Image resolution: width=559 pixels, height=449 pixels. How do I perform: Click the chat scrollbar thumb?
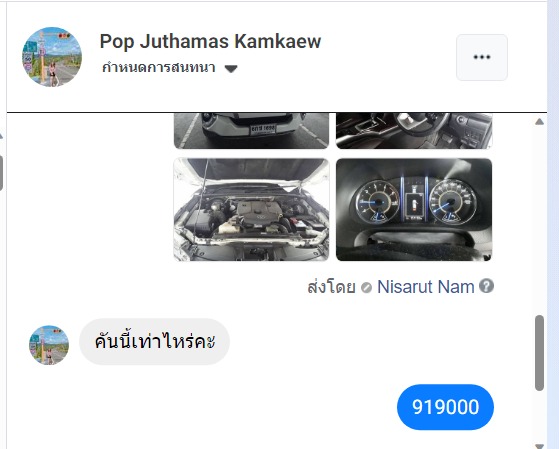(539, 353)
